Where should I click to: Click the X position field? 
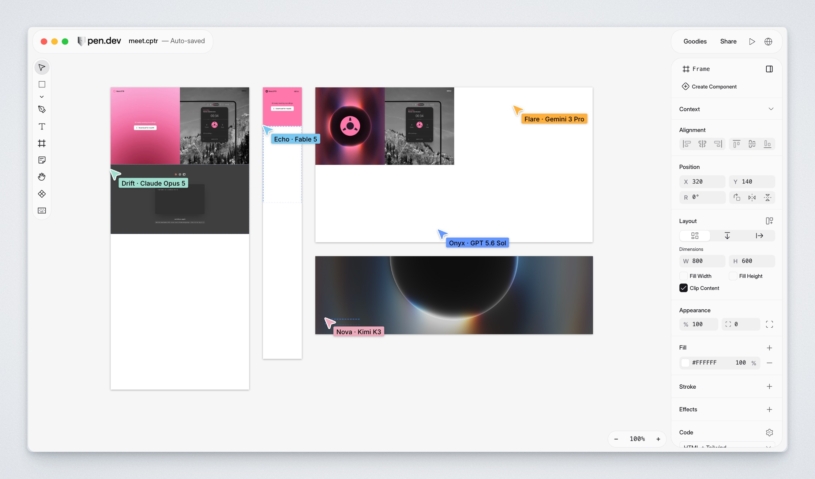tap(702, 182)
